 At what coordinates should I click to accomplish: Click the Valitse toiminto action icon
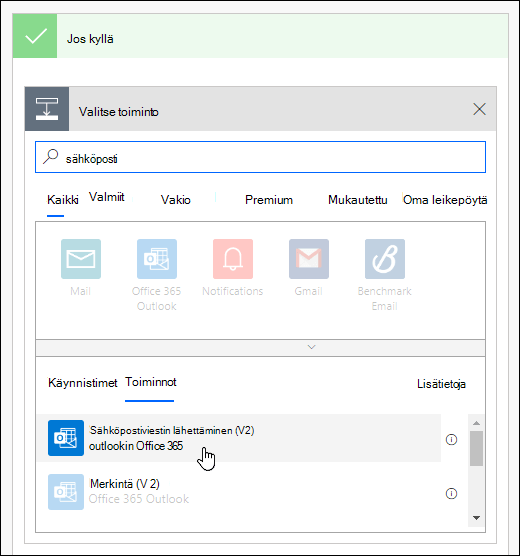tap(47, 109)
